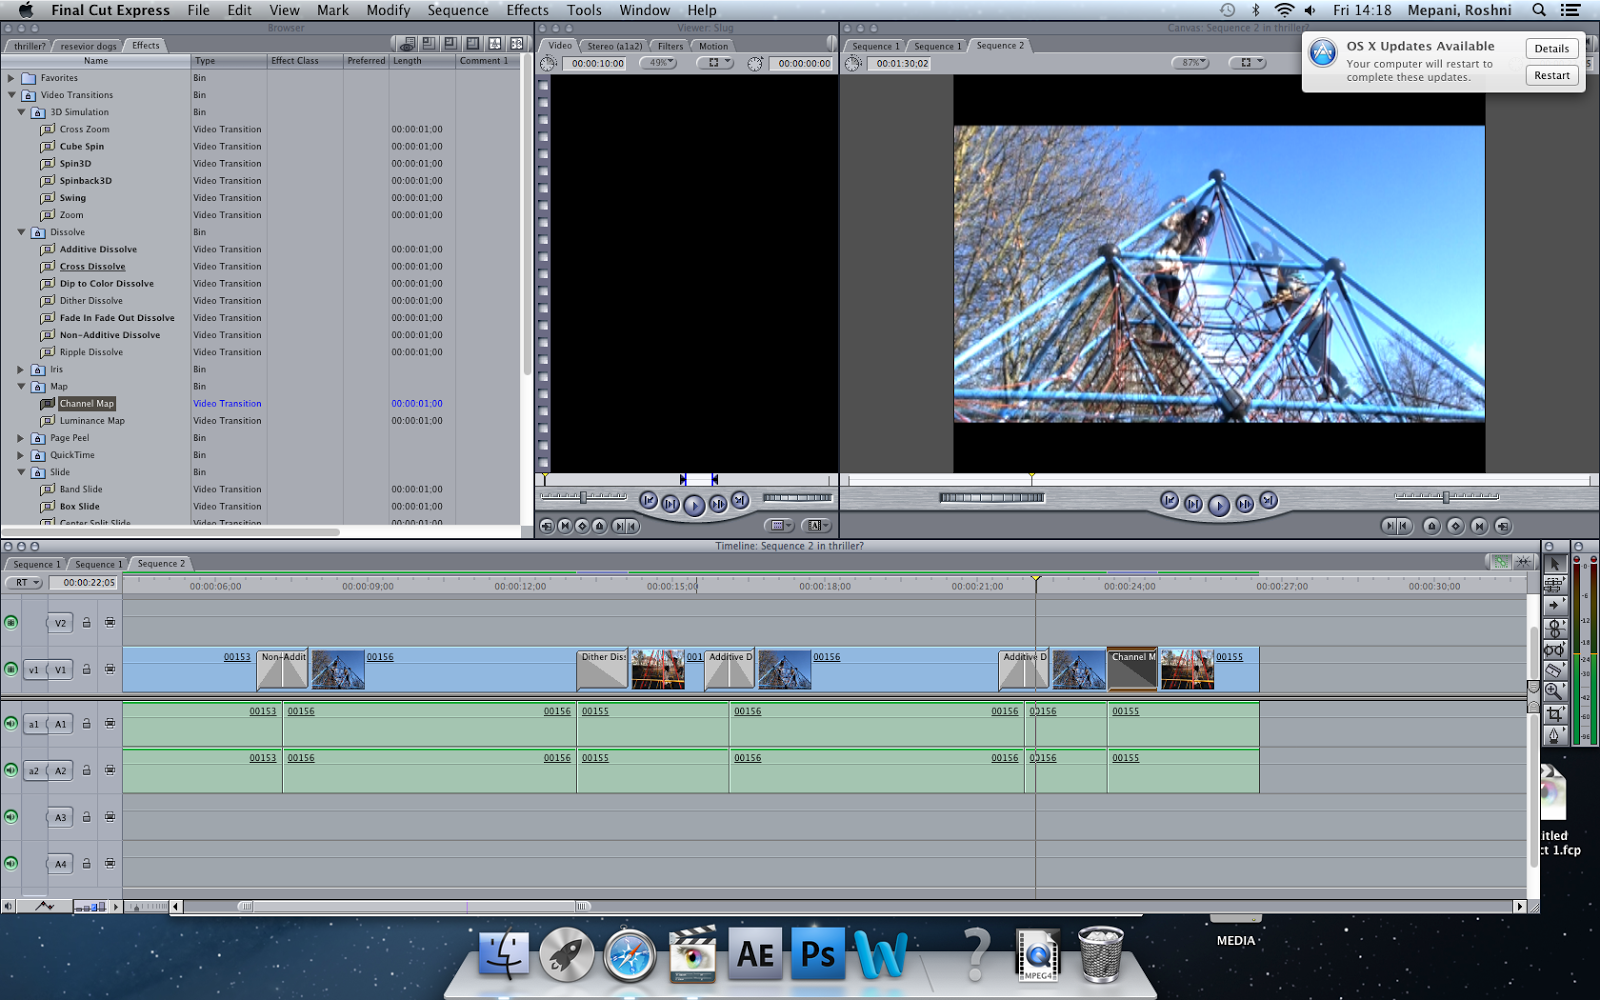Lock the V1 video track
The height and width of the screenshot is (1000, 1600).
point(87,669)
